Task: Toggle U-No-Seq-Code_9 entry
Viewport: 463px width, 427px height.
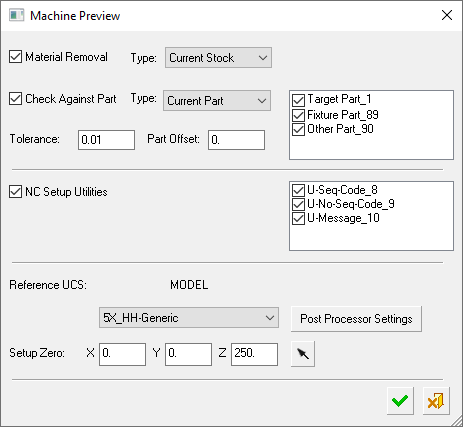Action: 298,204
